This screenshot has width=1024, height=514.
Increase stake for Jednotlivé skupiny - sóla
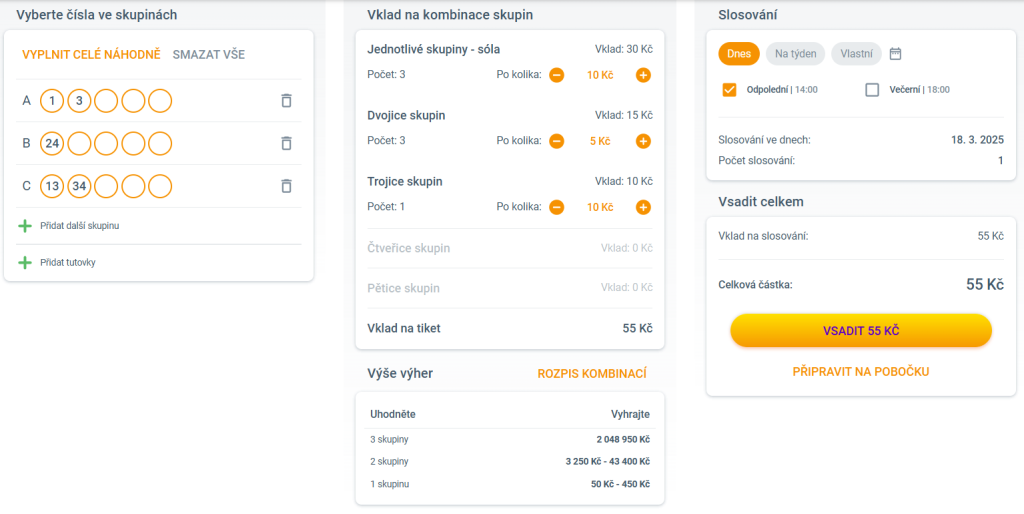(x=643, y=75)
